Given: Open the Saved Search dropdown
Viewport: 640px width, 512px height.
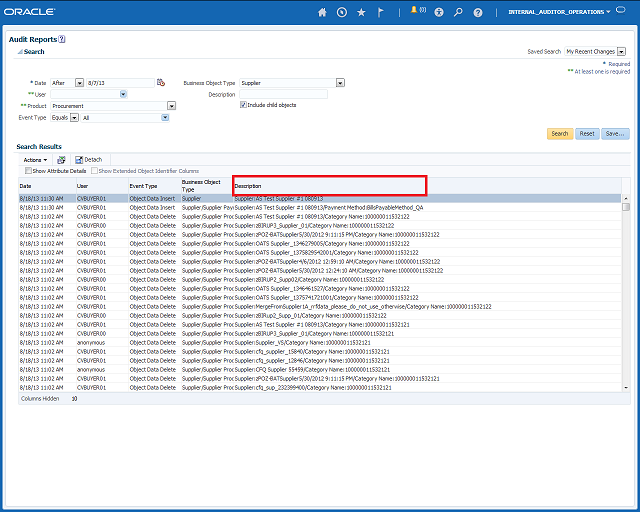Looking at the screenshot, I should pos(621,51).
